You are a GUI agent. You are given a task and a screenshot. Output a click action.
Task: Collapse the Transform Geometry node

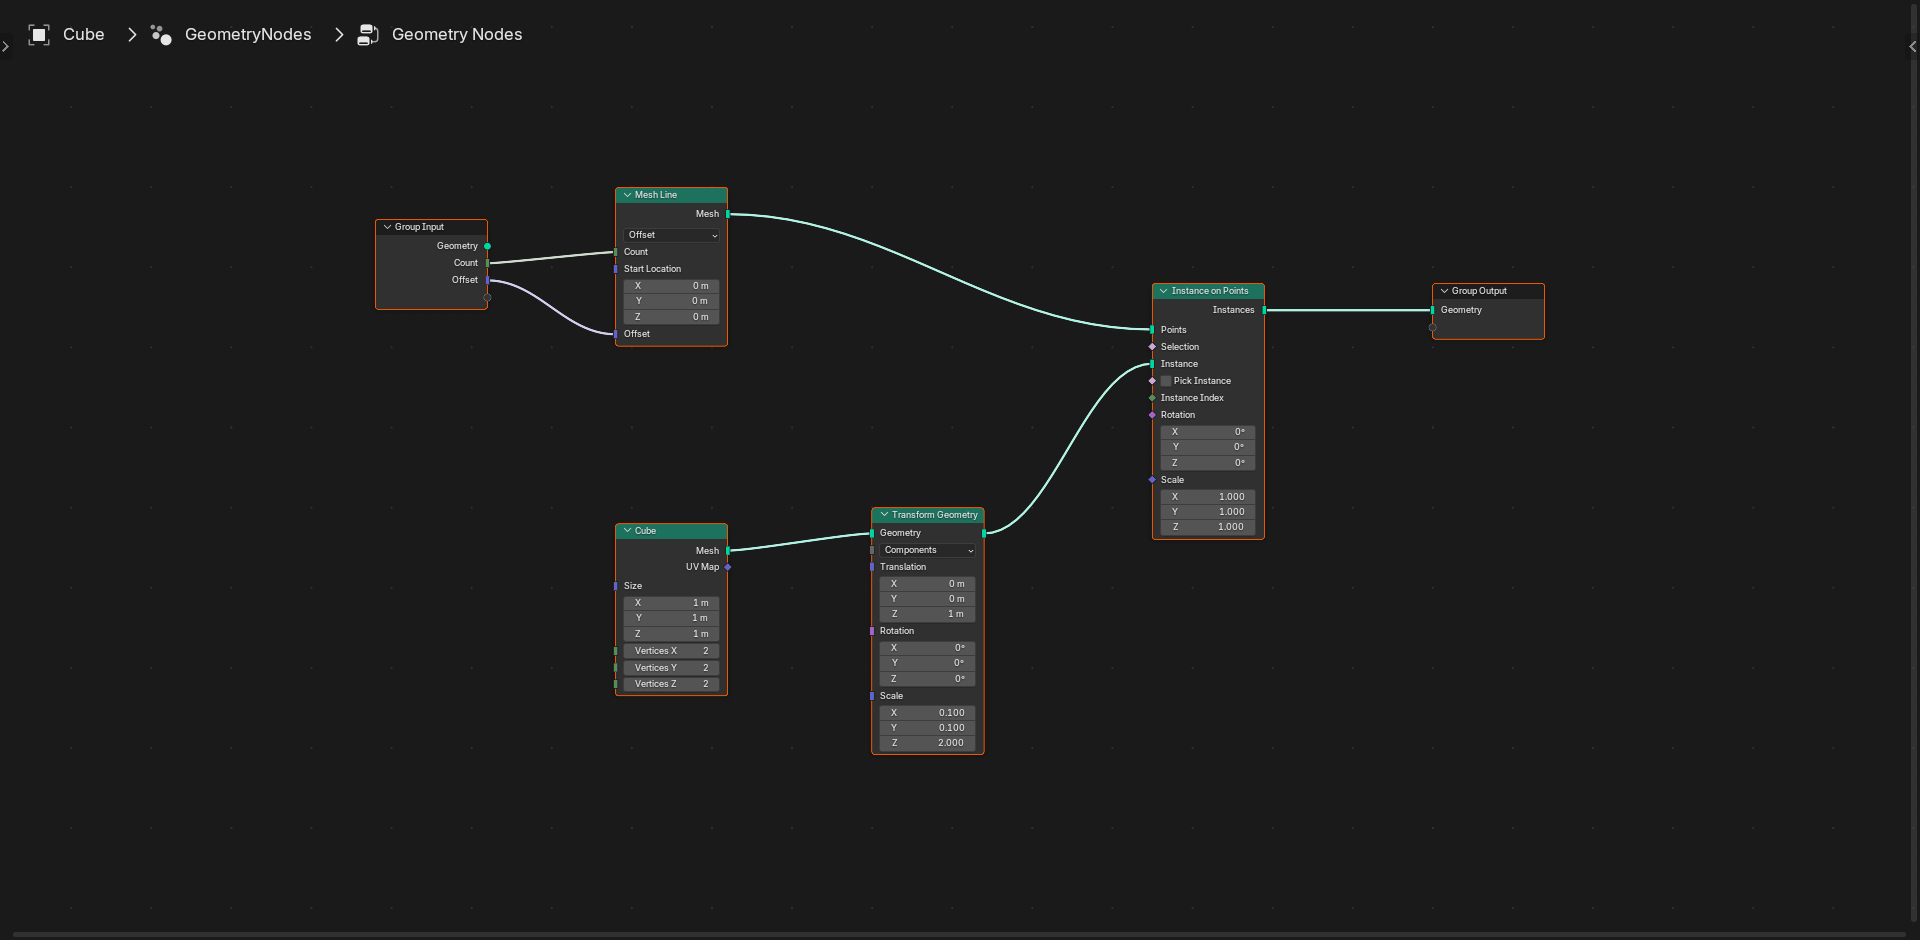(x=884, y=515)
